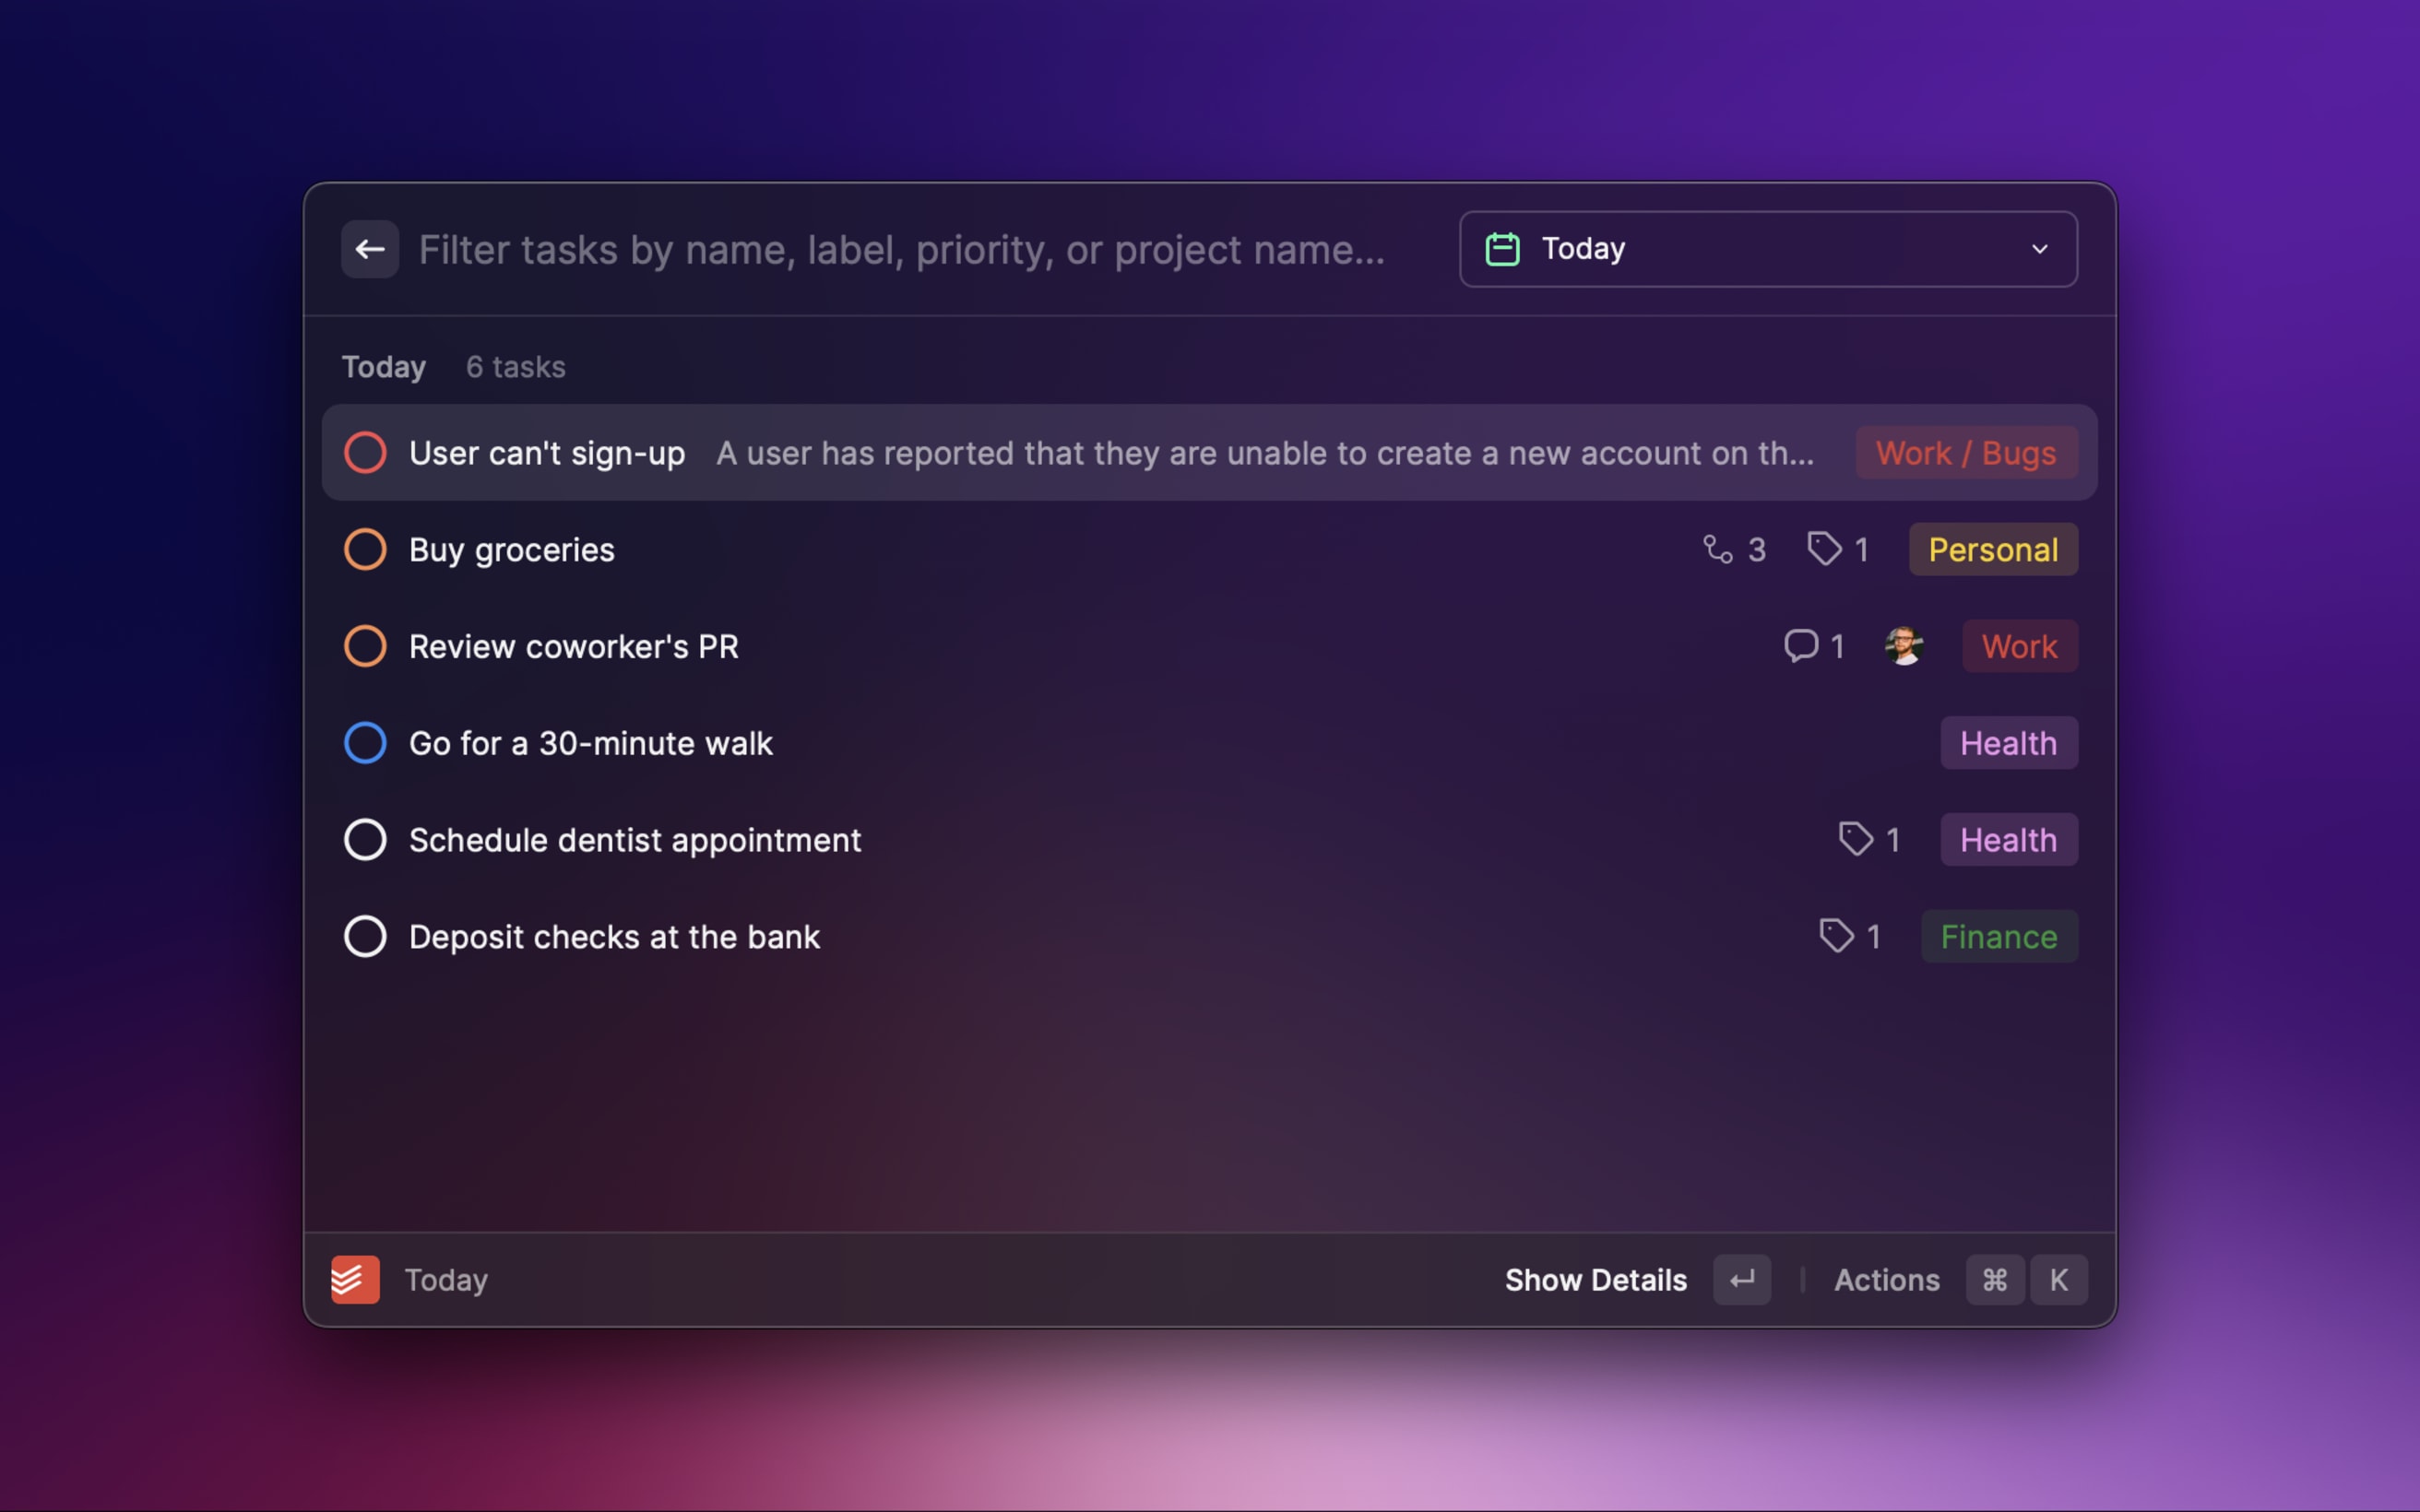Select the Work / Bugs project label
The height and width of the screenshot is (1512, 2420).
pyautogui.click(x=1965, y=451)
